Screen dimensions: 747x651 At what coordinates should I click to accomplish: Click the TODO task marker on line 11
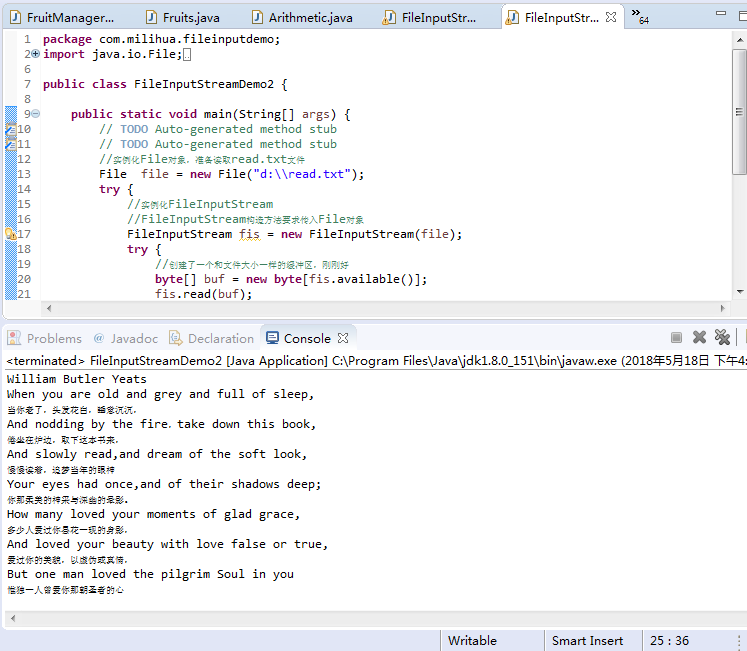10,144
